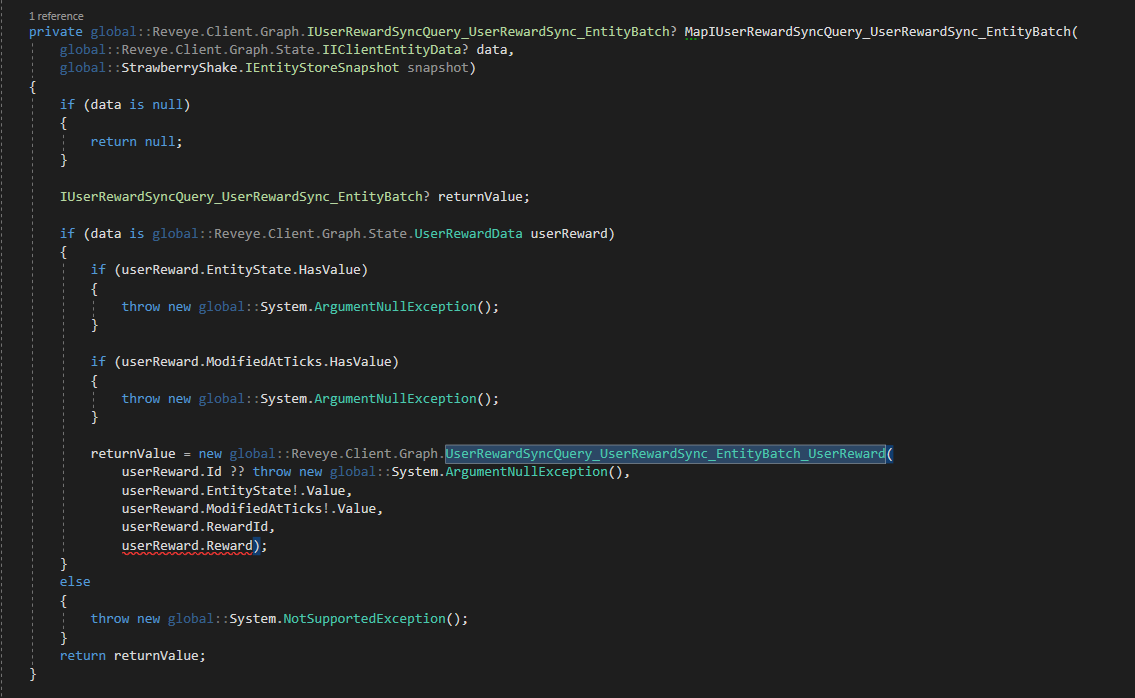1135x698 pixels.
Task: Click the 'private' keyword in the method signature
Action: [x=56, y=32]
